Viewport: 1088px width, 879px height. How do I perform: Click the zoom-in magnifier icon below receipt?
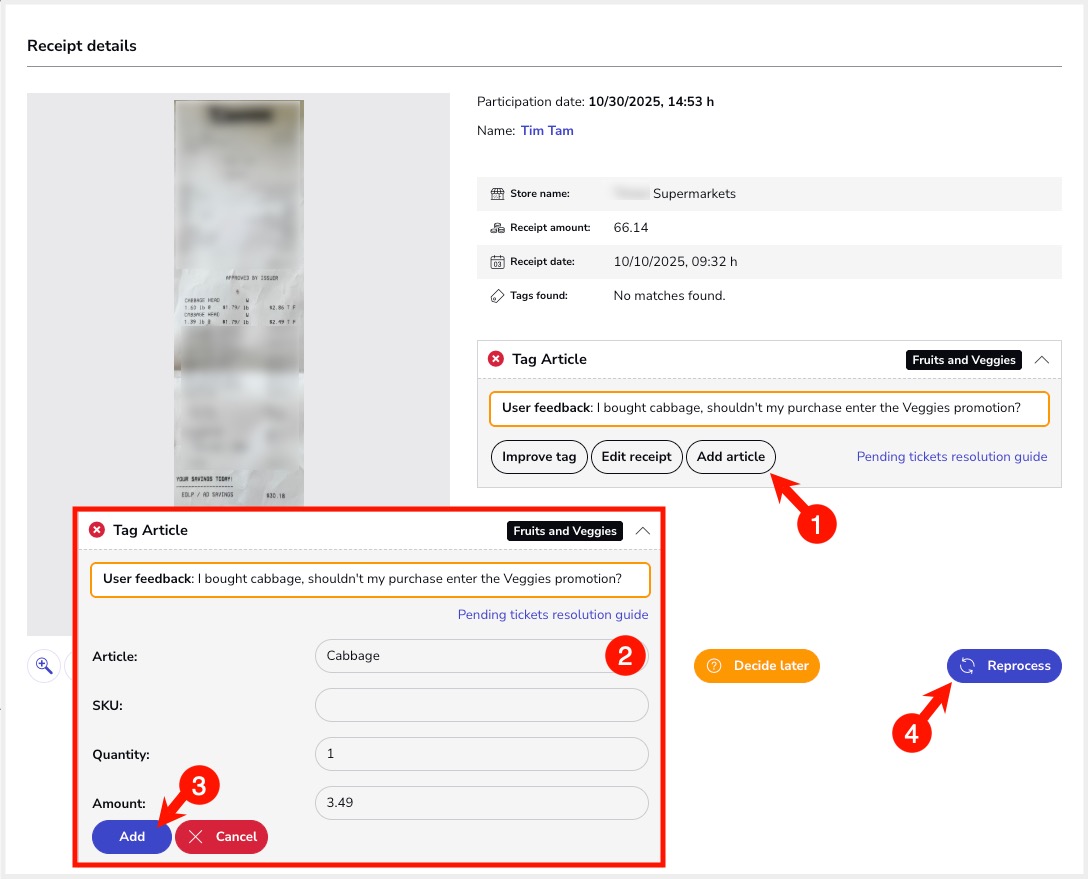click(x=44, y=666)
